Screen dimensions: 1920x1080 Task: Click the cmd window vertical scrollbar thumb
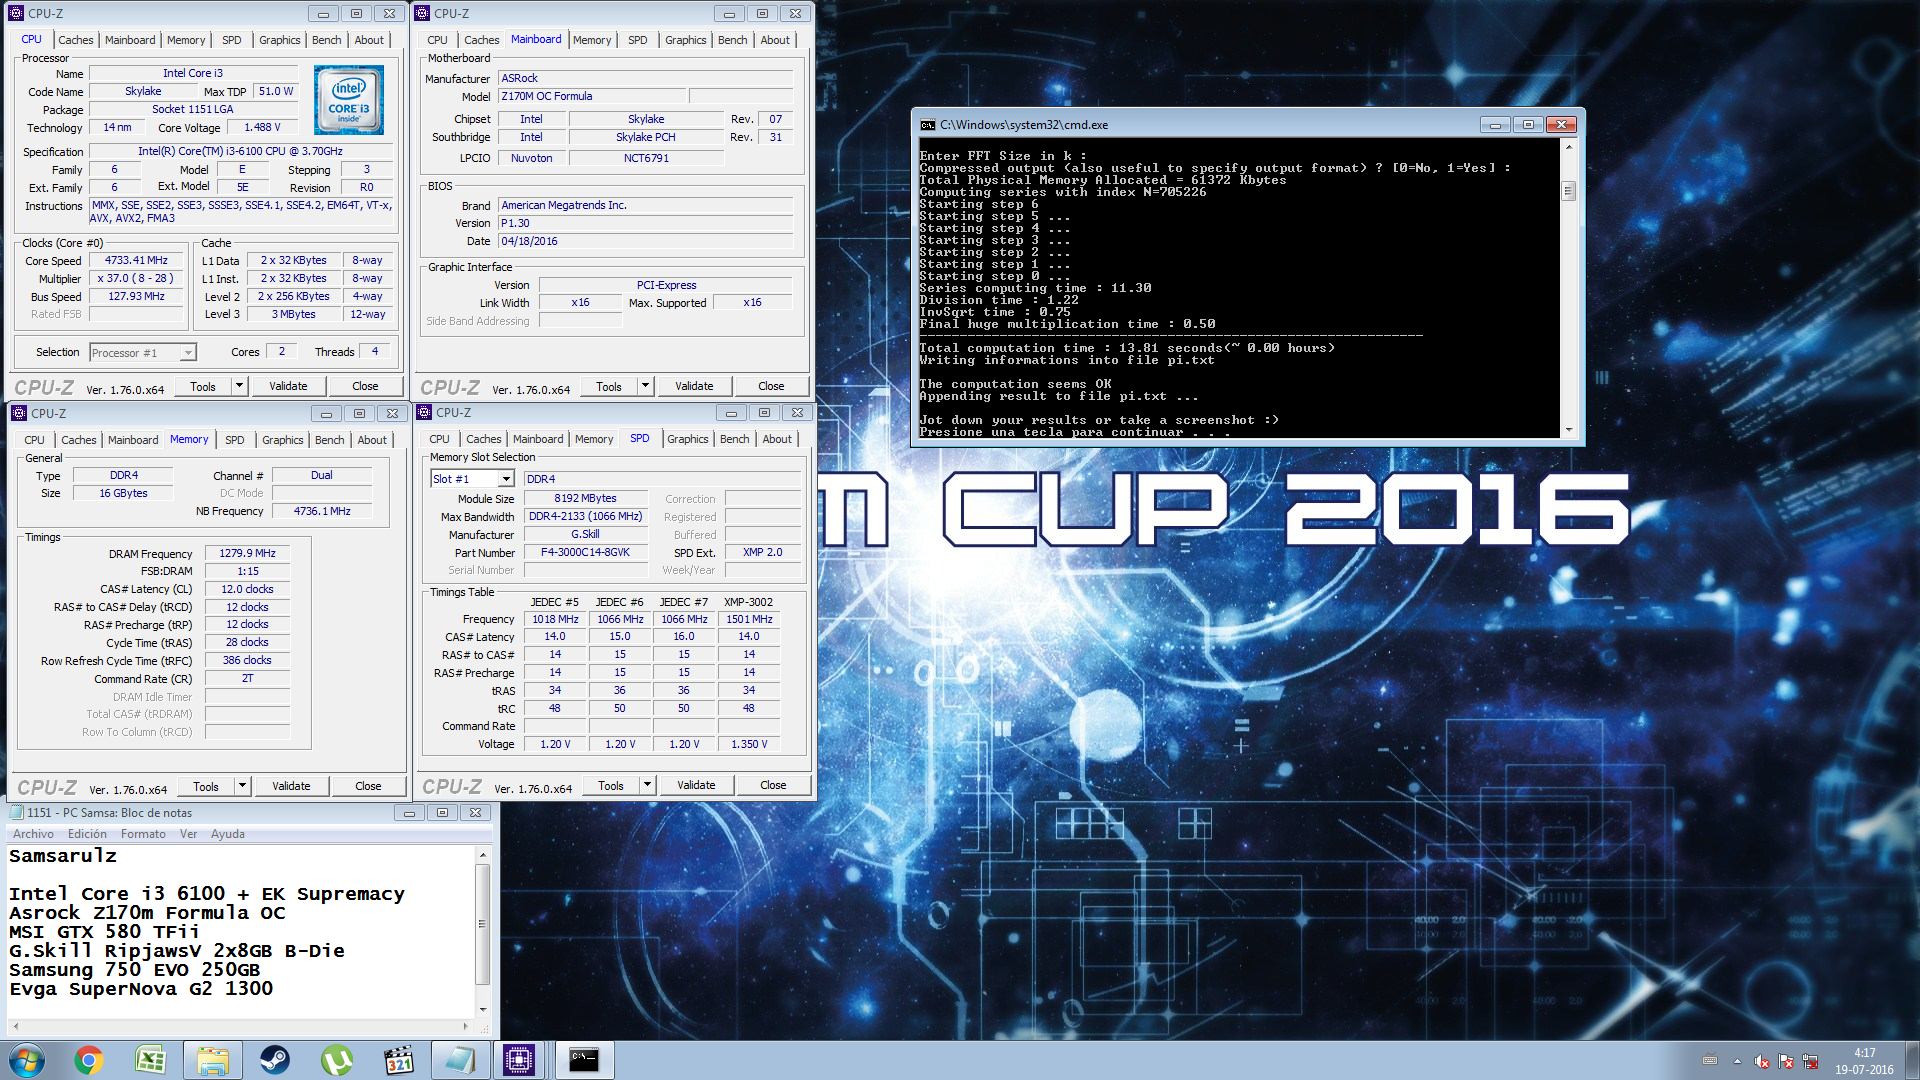click(x=1568, y=191)
